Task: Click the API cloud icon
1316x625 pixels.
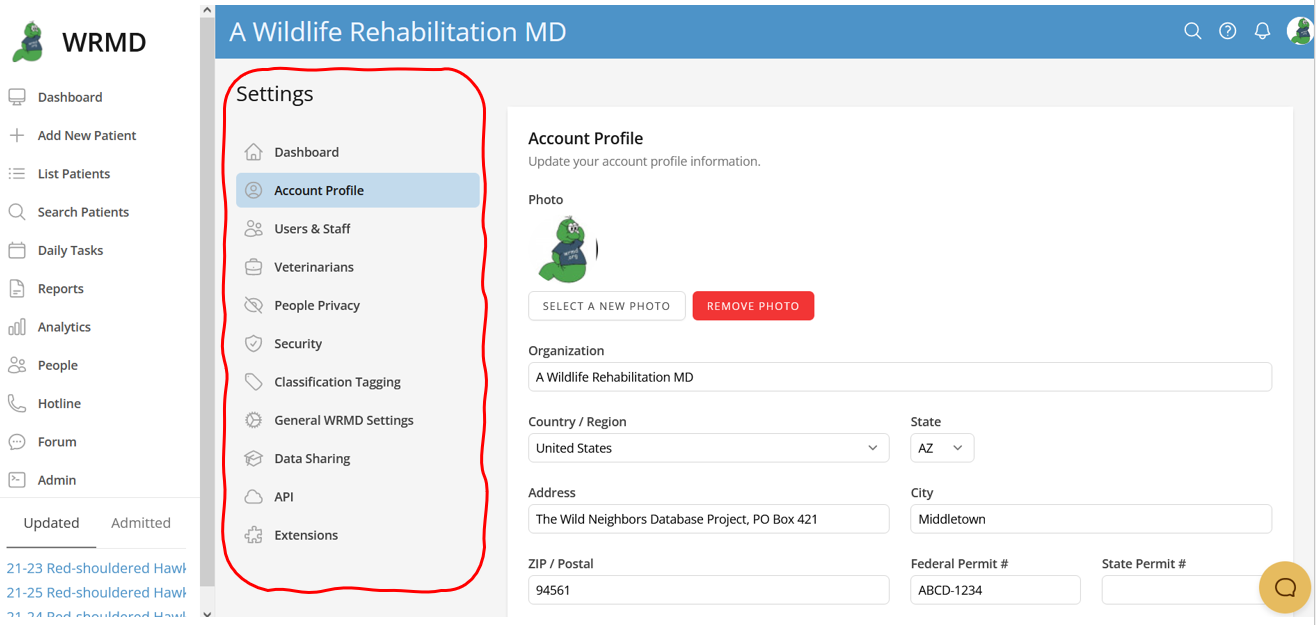Action: coord(254,497)
